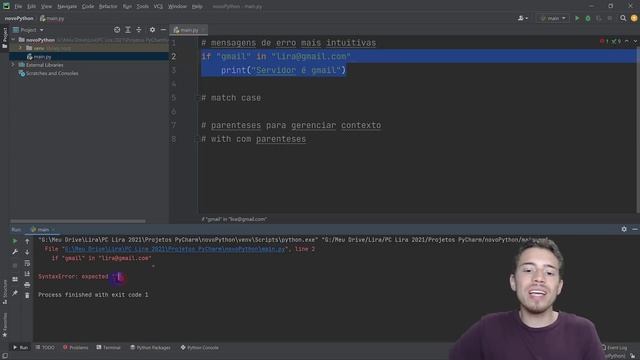The height and width of the screenshot is (360, 640).
Task: Select main.py in the project tree
Action: (x=42, y=57)
